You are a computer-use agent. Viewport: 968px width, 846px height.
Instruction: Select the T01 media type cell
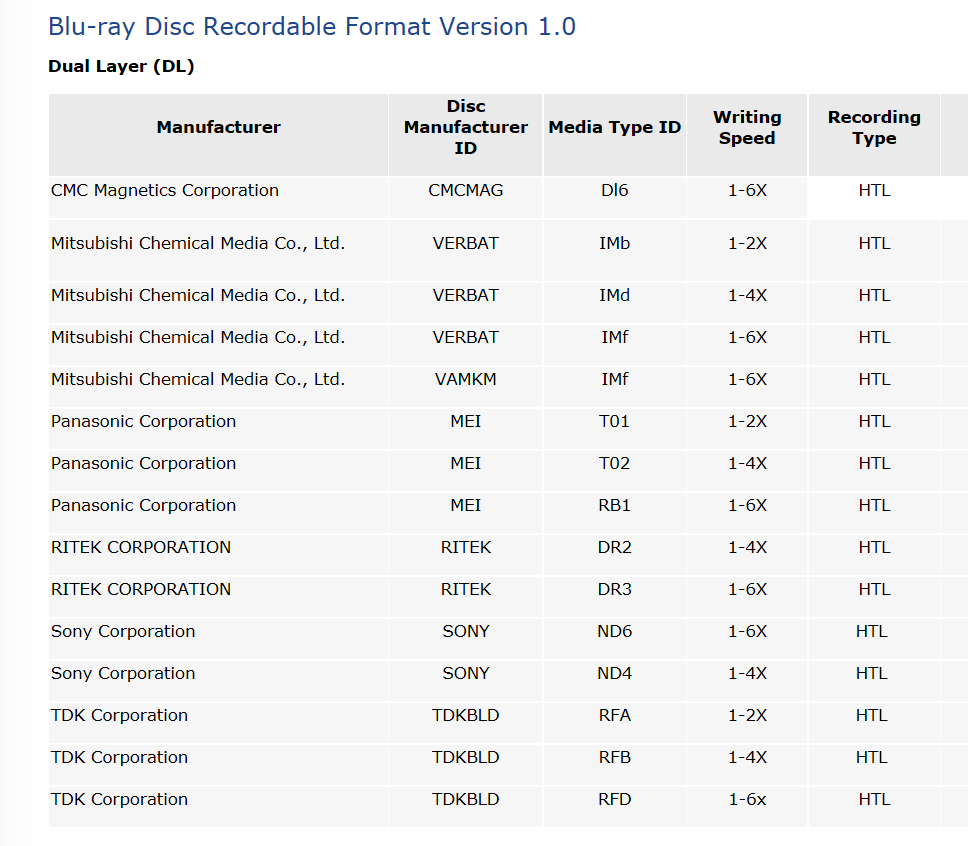point(614,421)
